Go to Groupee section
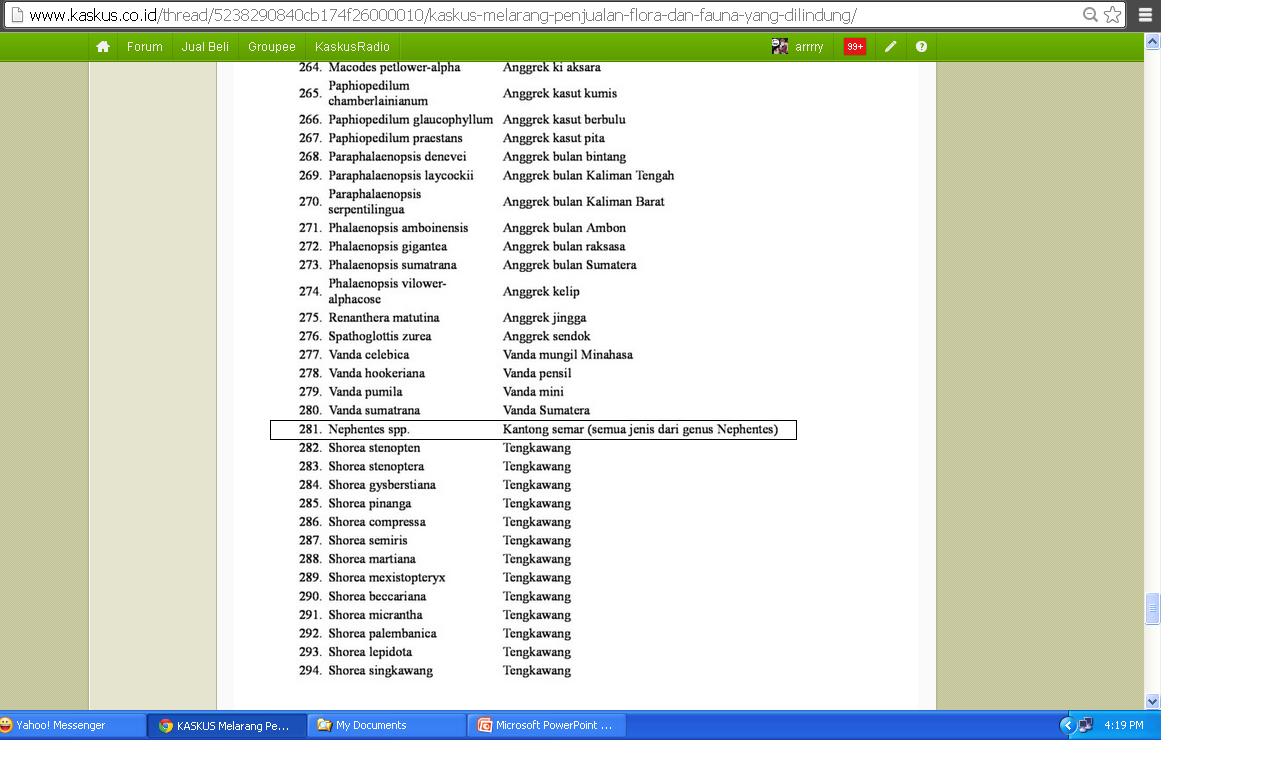 [x=272, y=47]
